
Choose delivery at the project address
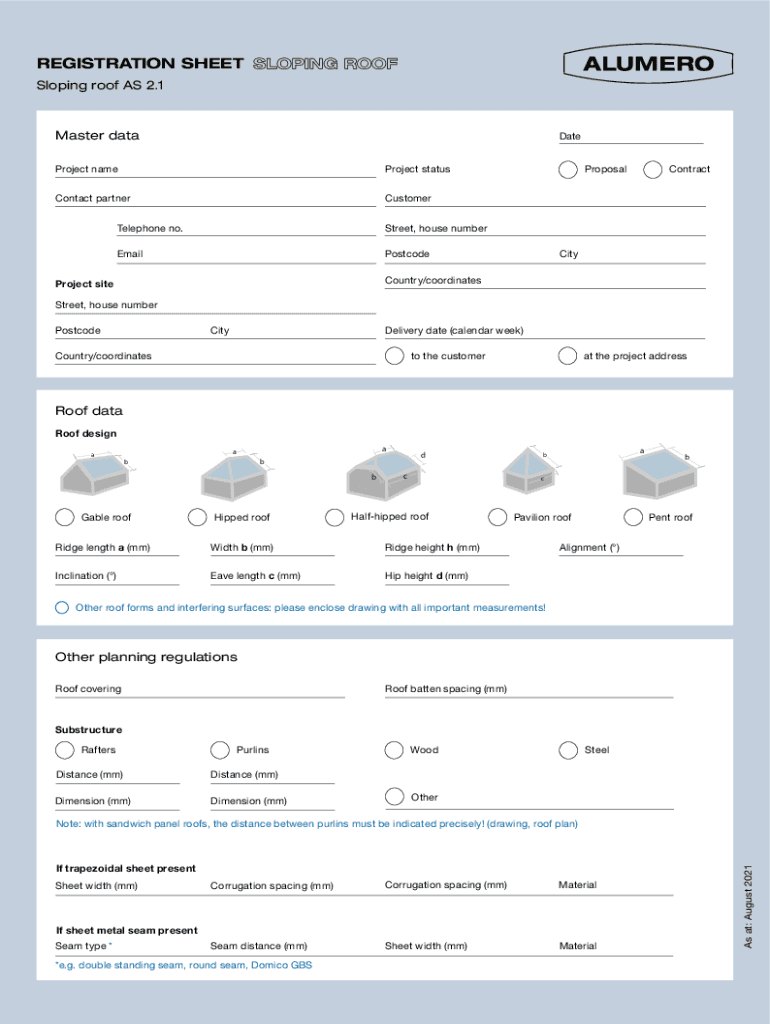[568, 356]
